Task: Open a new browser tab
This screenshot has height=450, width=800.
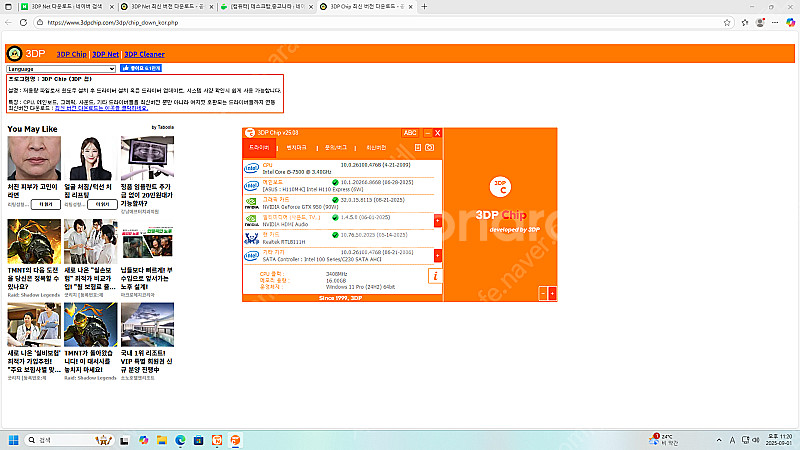Action: coord(424,7)
